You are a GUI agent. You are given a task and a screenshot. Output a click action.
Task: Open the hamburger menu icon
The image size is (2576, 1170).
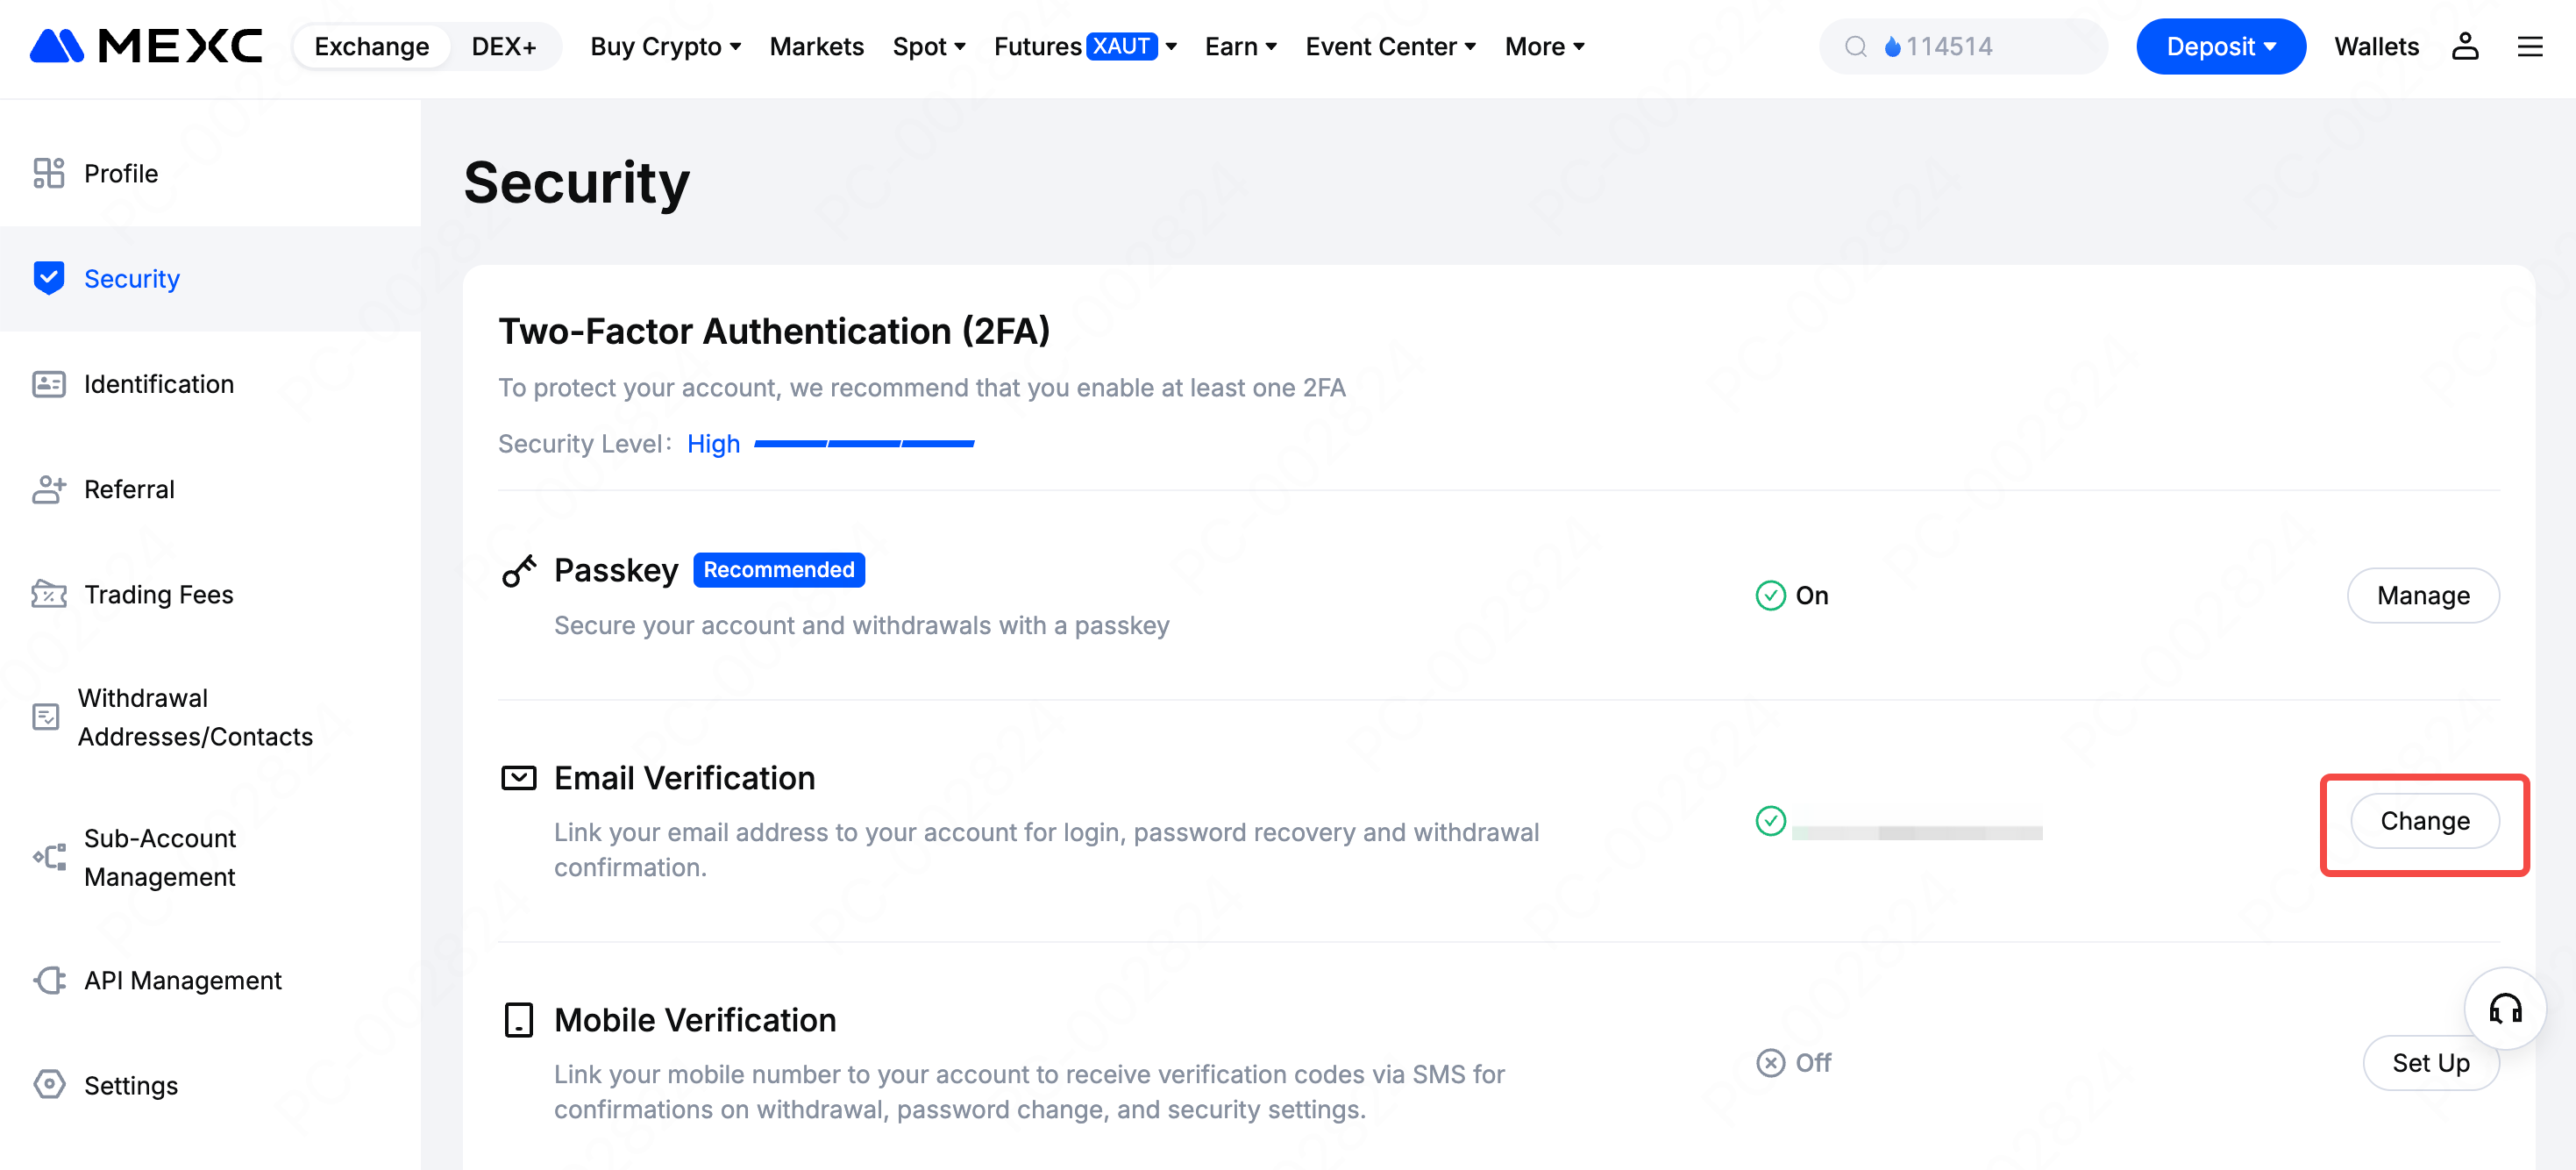coord(2529,46)
